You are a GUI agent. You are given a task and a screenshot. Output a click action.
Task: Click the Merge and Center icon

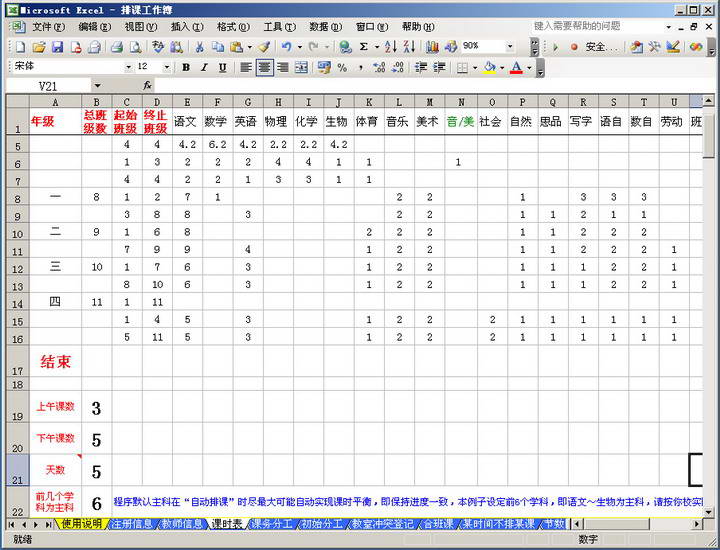pos(301,67)
